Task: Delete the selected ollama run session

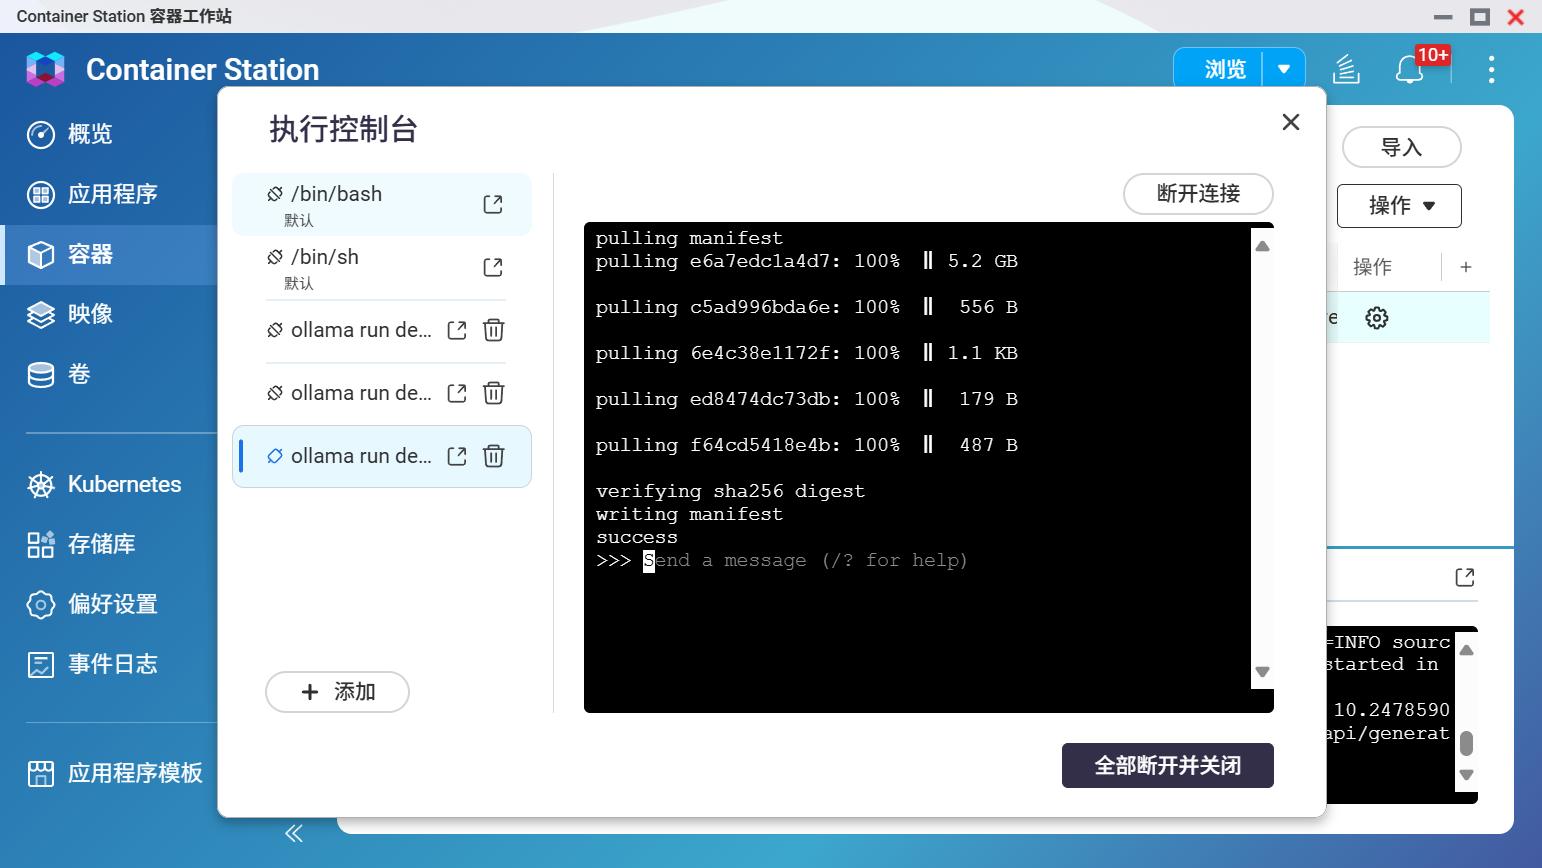Action: point(494,456)
